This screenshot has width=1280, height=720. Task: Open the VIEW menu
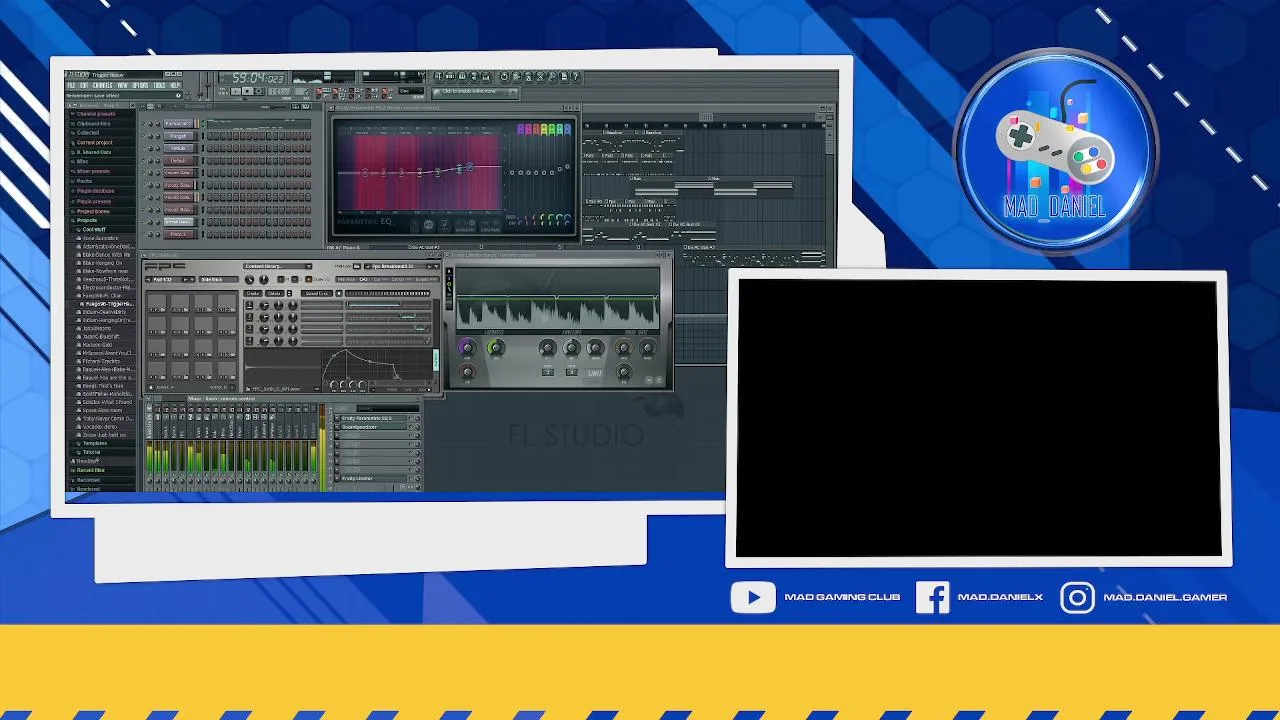pyautogui.click(x=122, y=85)
